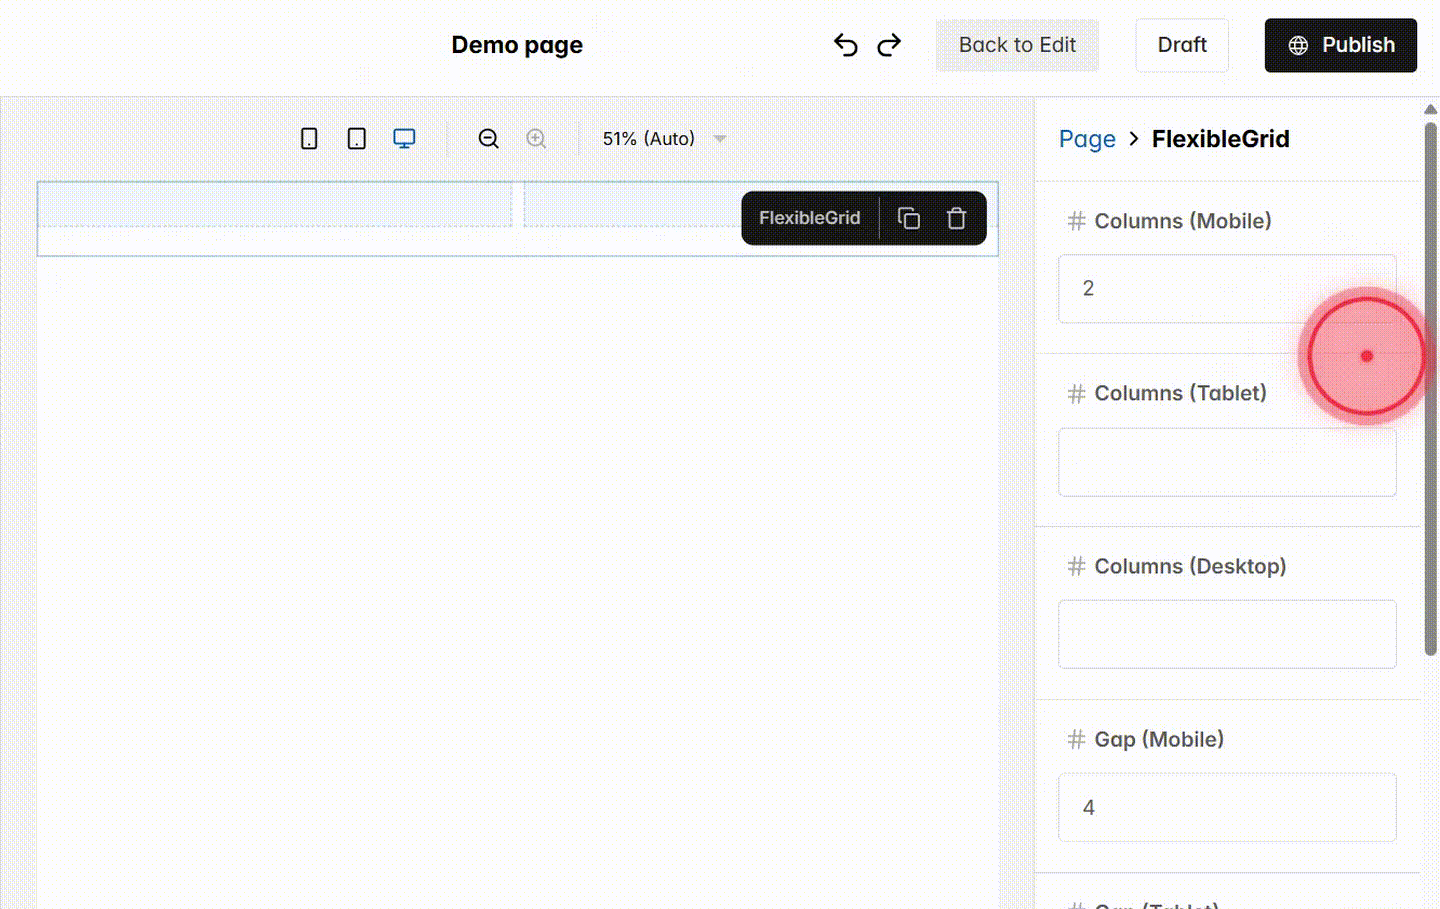Navigate to Page via breadcrumb
The image size is (1440, 909).
1087,139
